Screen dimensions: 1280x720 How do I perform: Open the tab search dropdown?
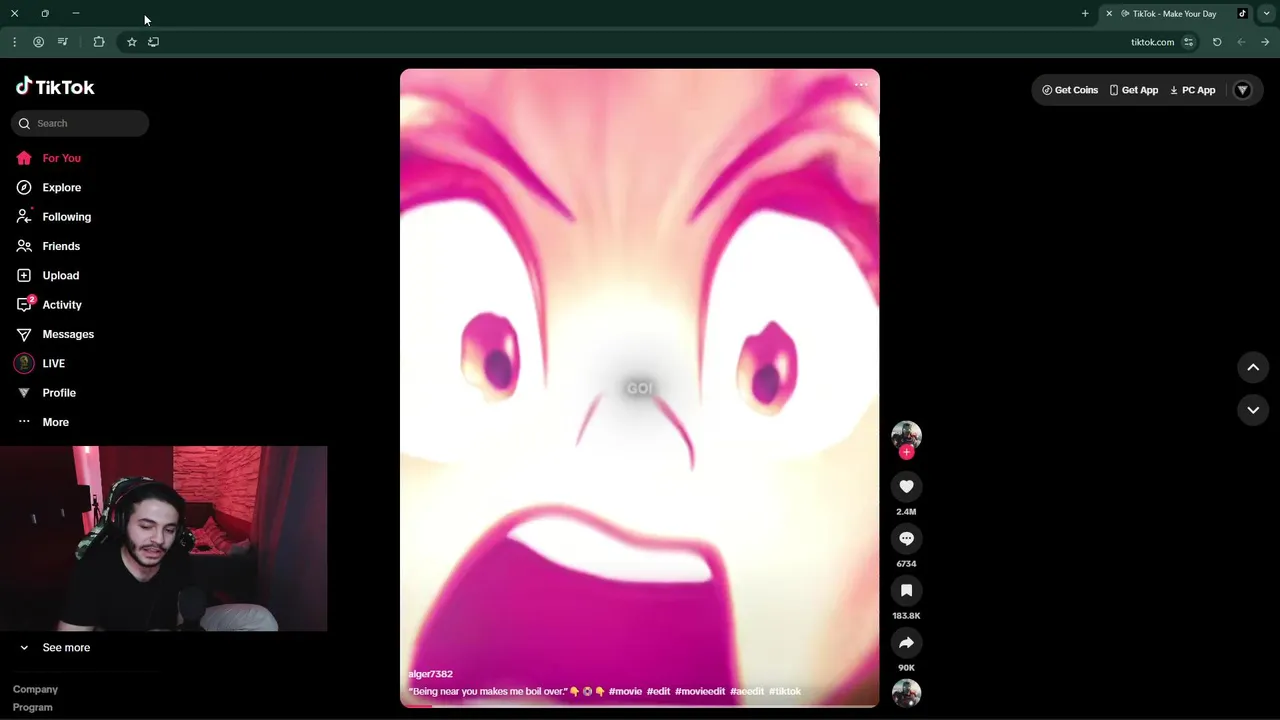[x=1266, y=14]
